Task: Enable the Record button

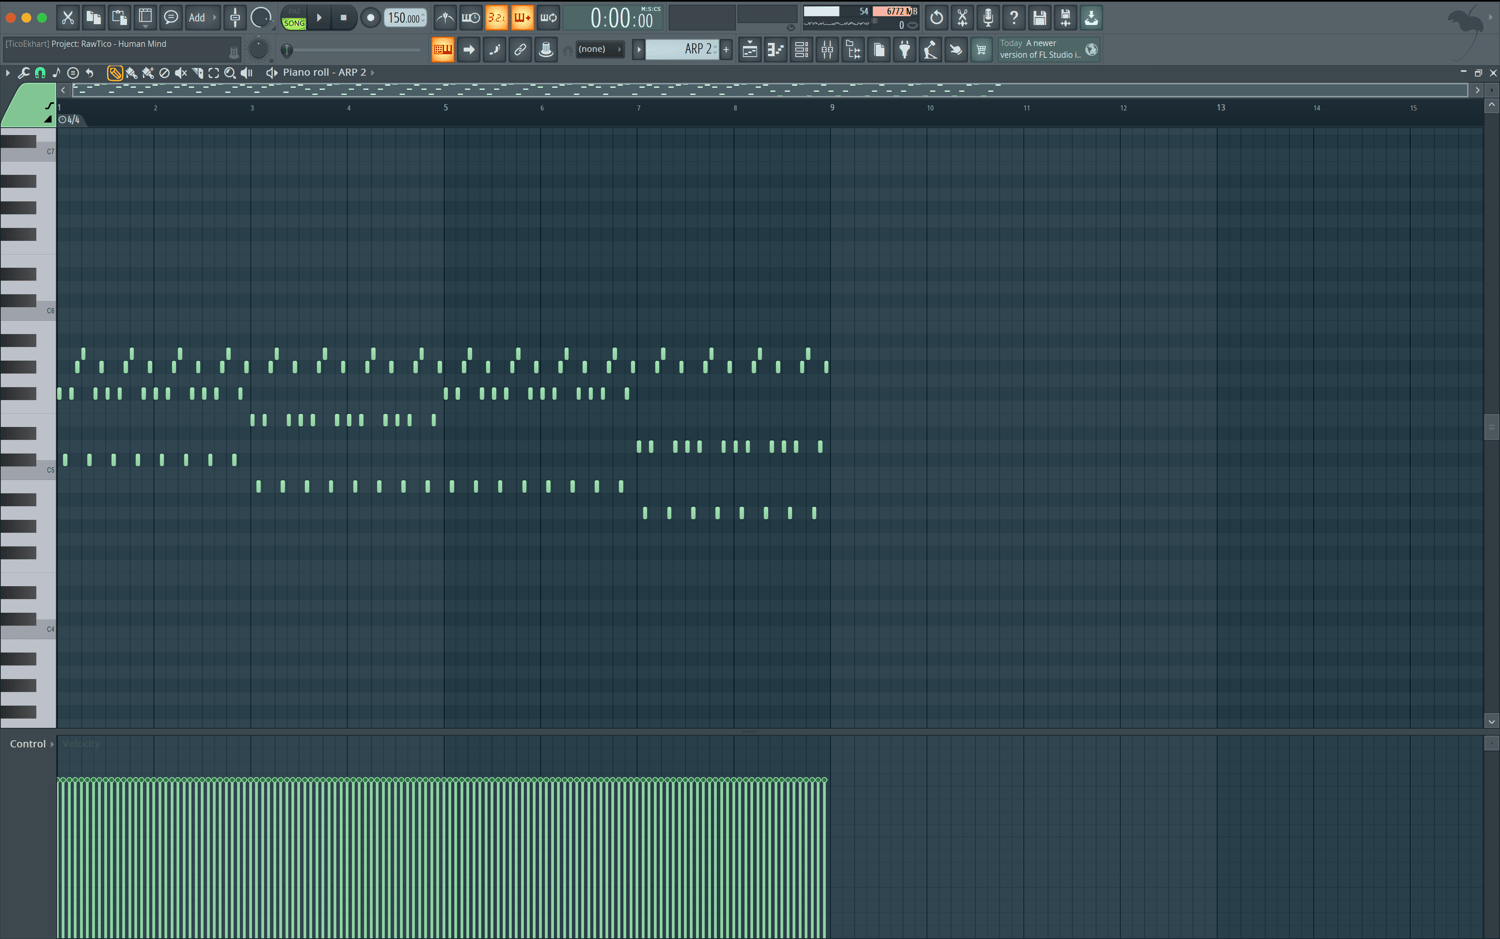Action: [x=370, y=18]
